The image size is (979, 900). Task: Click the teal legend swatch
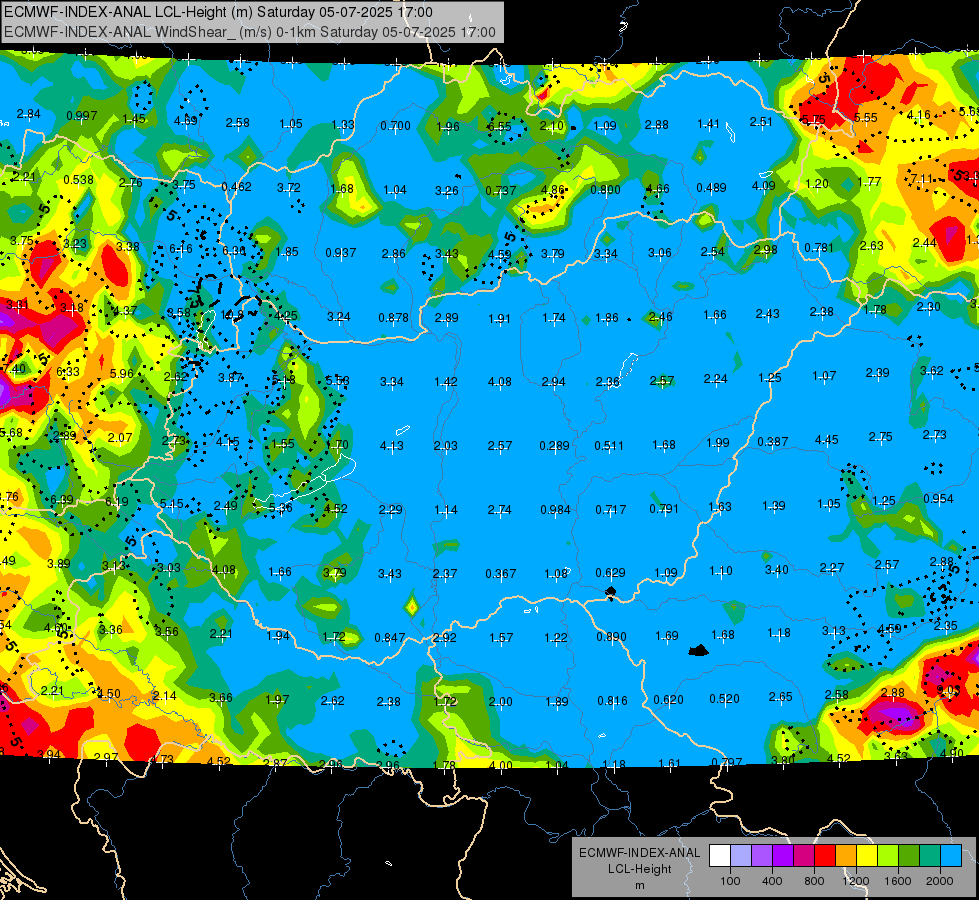(x=930, y=856)
